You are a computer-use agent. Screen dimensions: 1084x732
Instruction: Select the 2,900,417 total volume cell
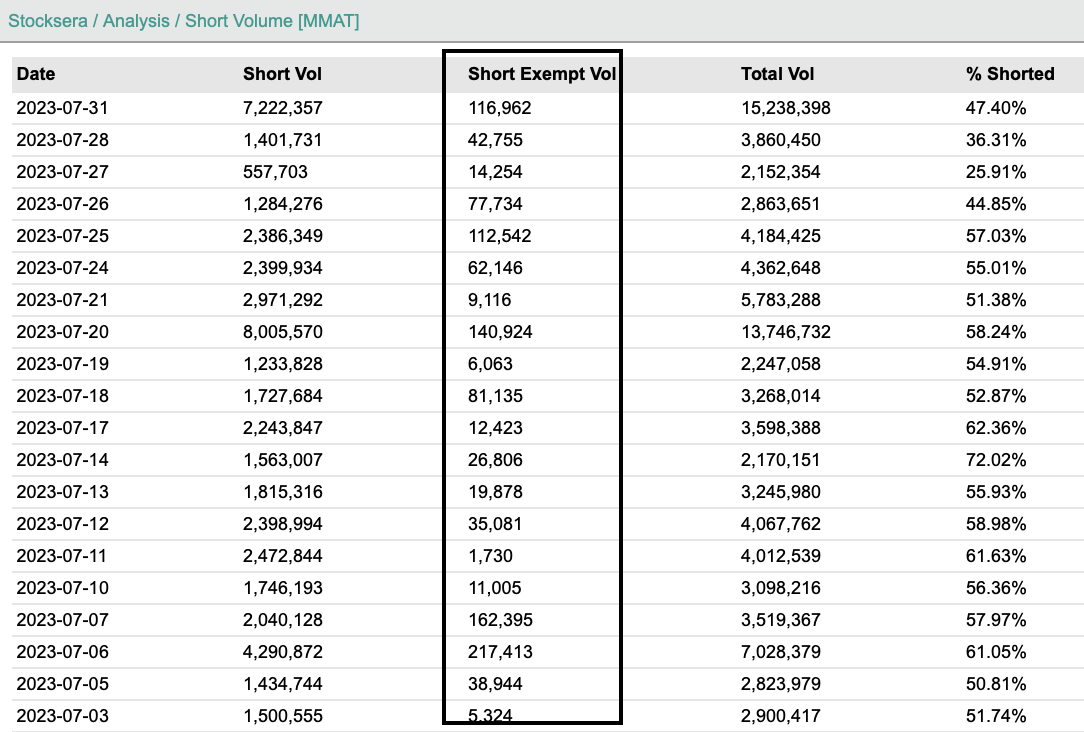[781, 716]
